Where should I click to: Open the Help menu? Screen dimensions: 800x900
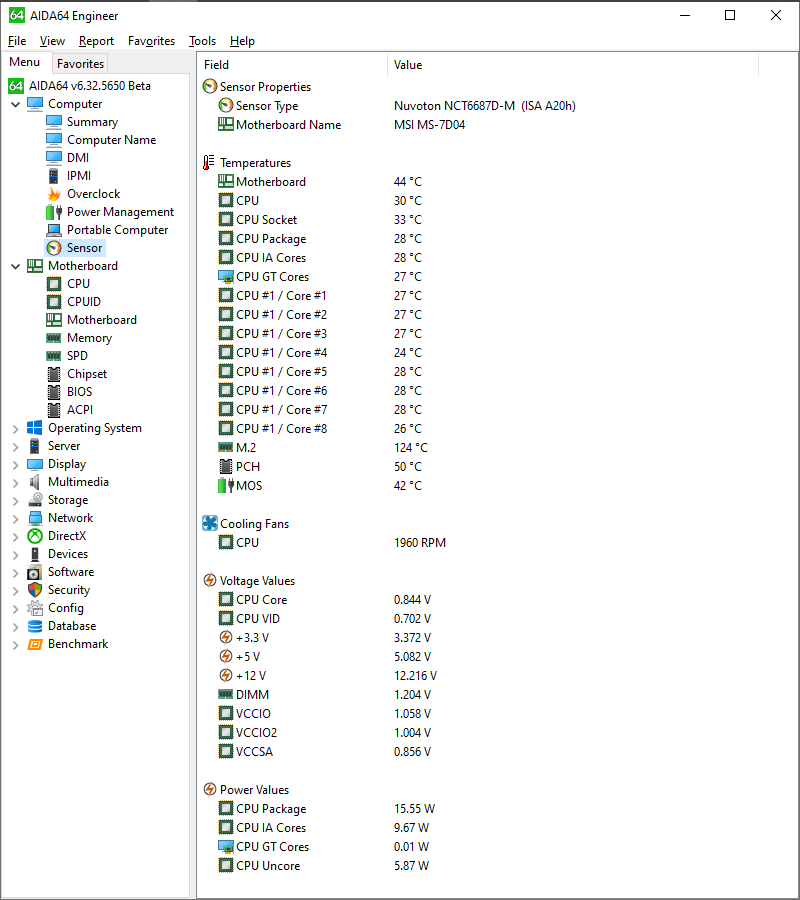tap(242, 41)
